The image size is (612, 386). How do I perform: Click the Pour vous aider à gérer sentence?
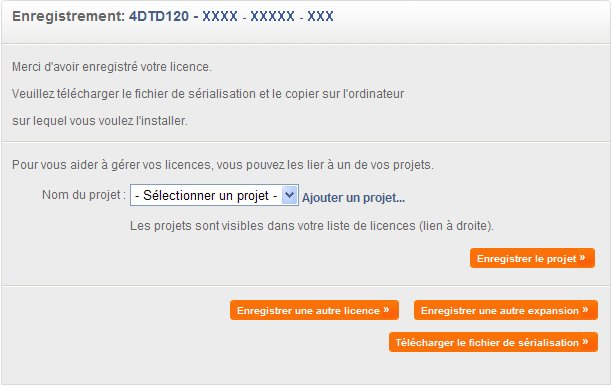pyautogui.click(x=223, y=165)
